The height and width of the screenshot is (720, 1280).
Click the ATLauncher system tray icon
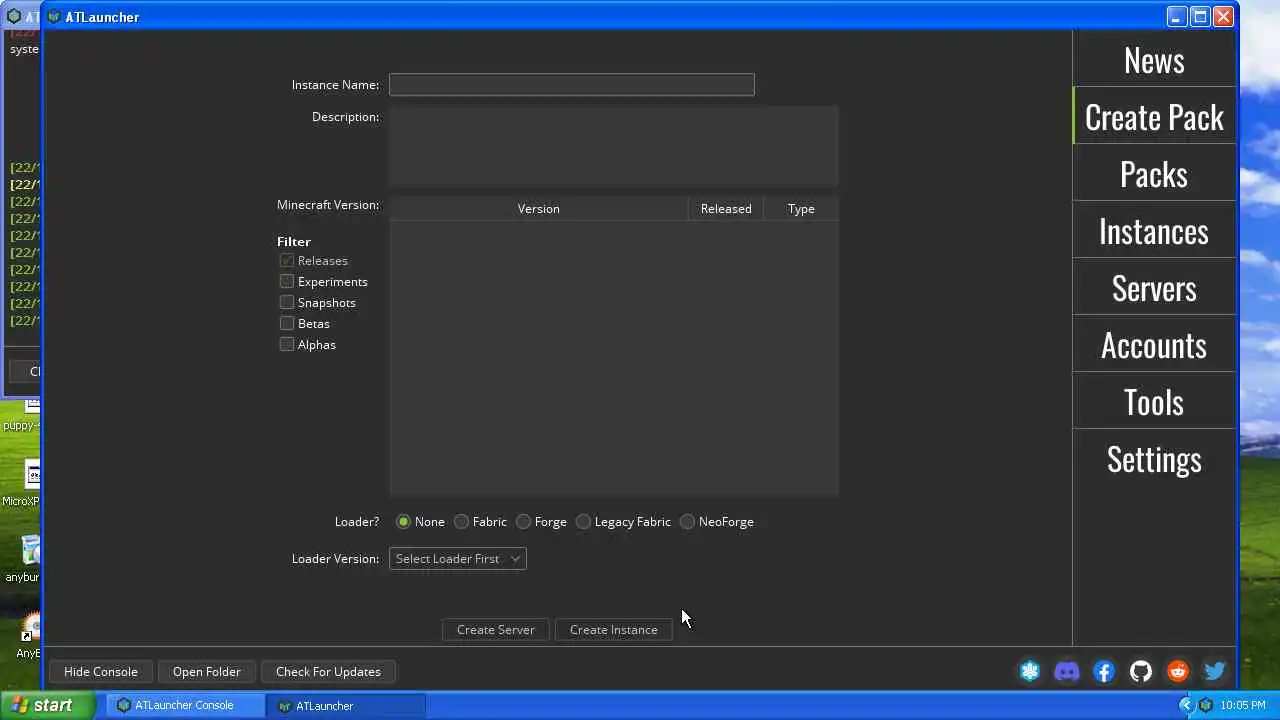[x=1206, y=705]
